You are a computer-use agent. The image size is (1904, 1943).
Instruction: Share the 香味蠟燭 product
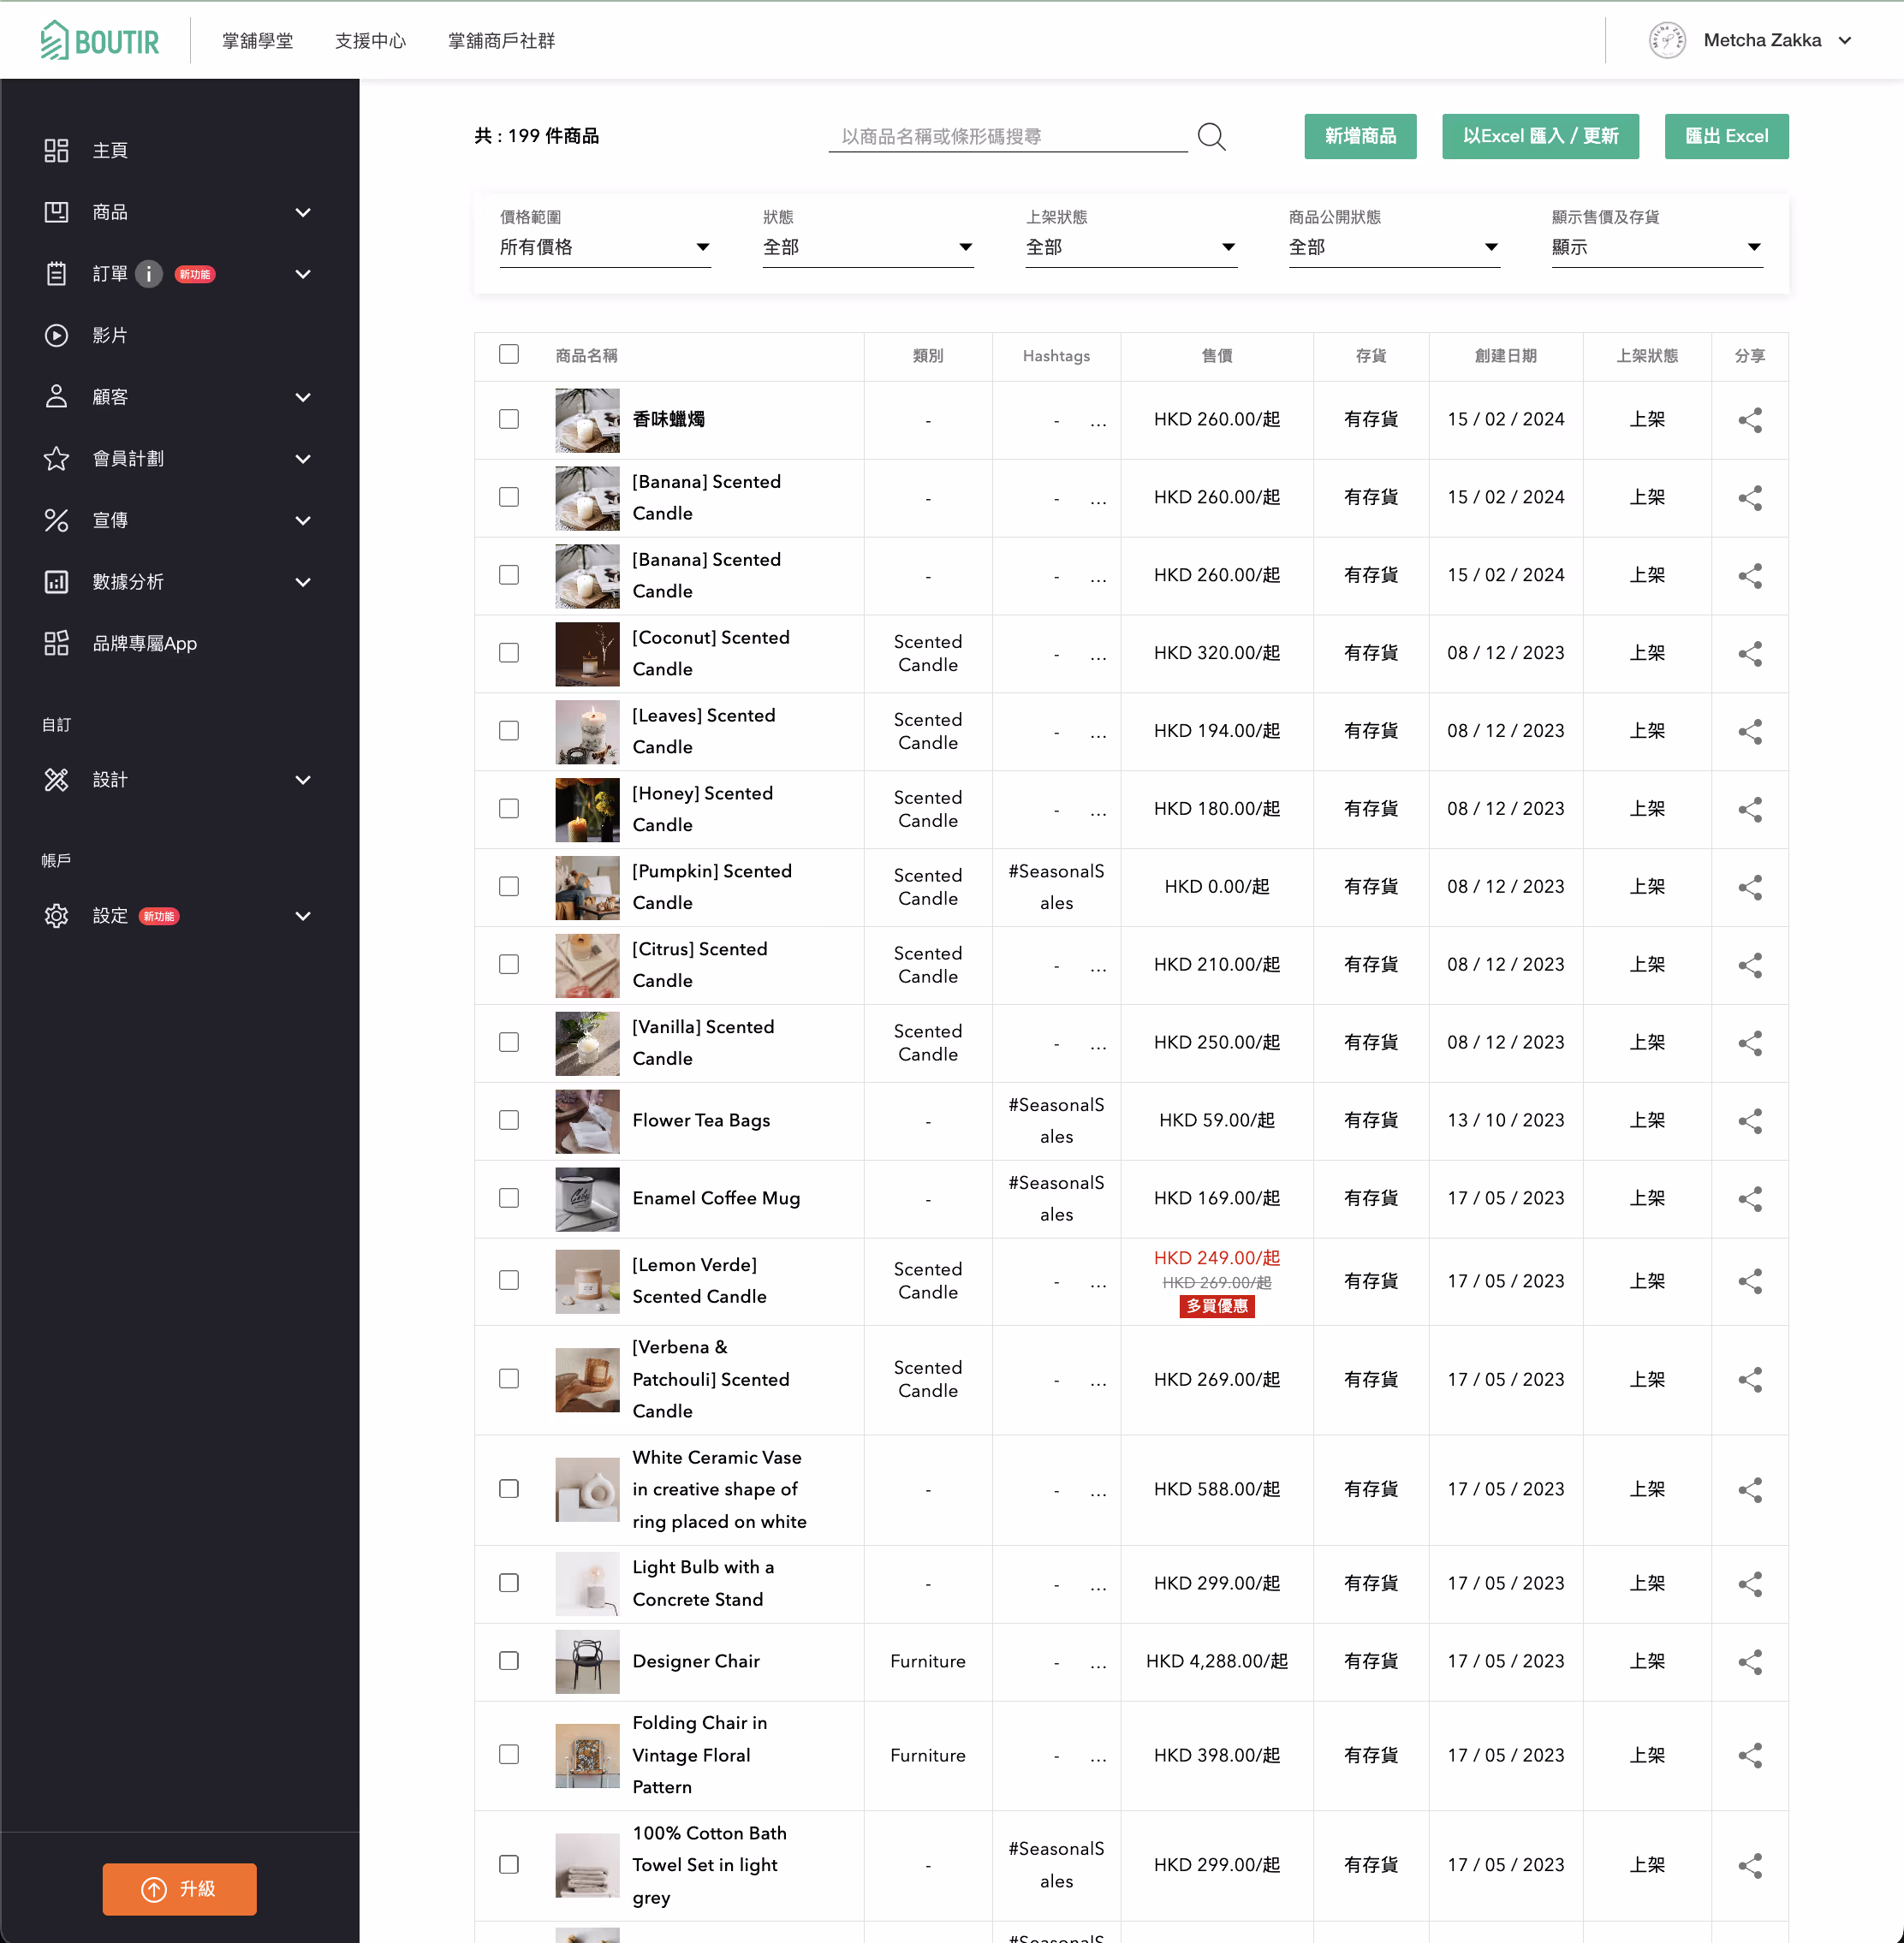click(1749, 420)
